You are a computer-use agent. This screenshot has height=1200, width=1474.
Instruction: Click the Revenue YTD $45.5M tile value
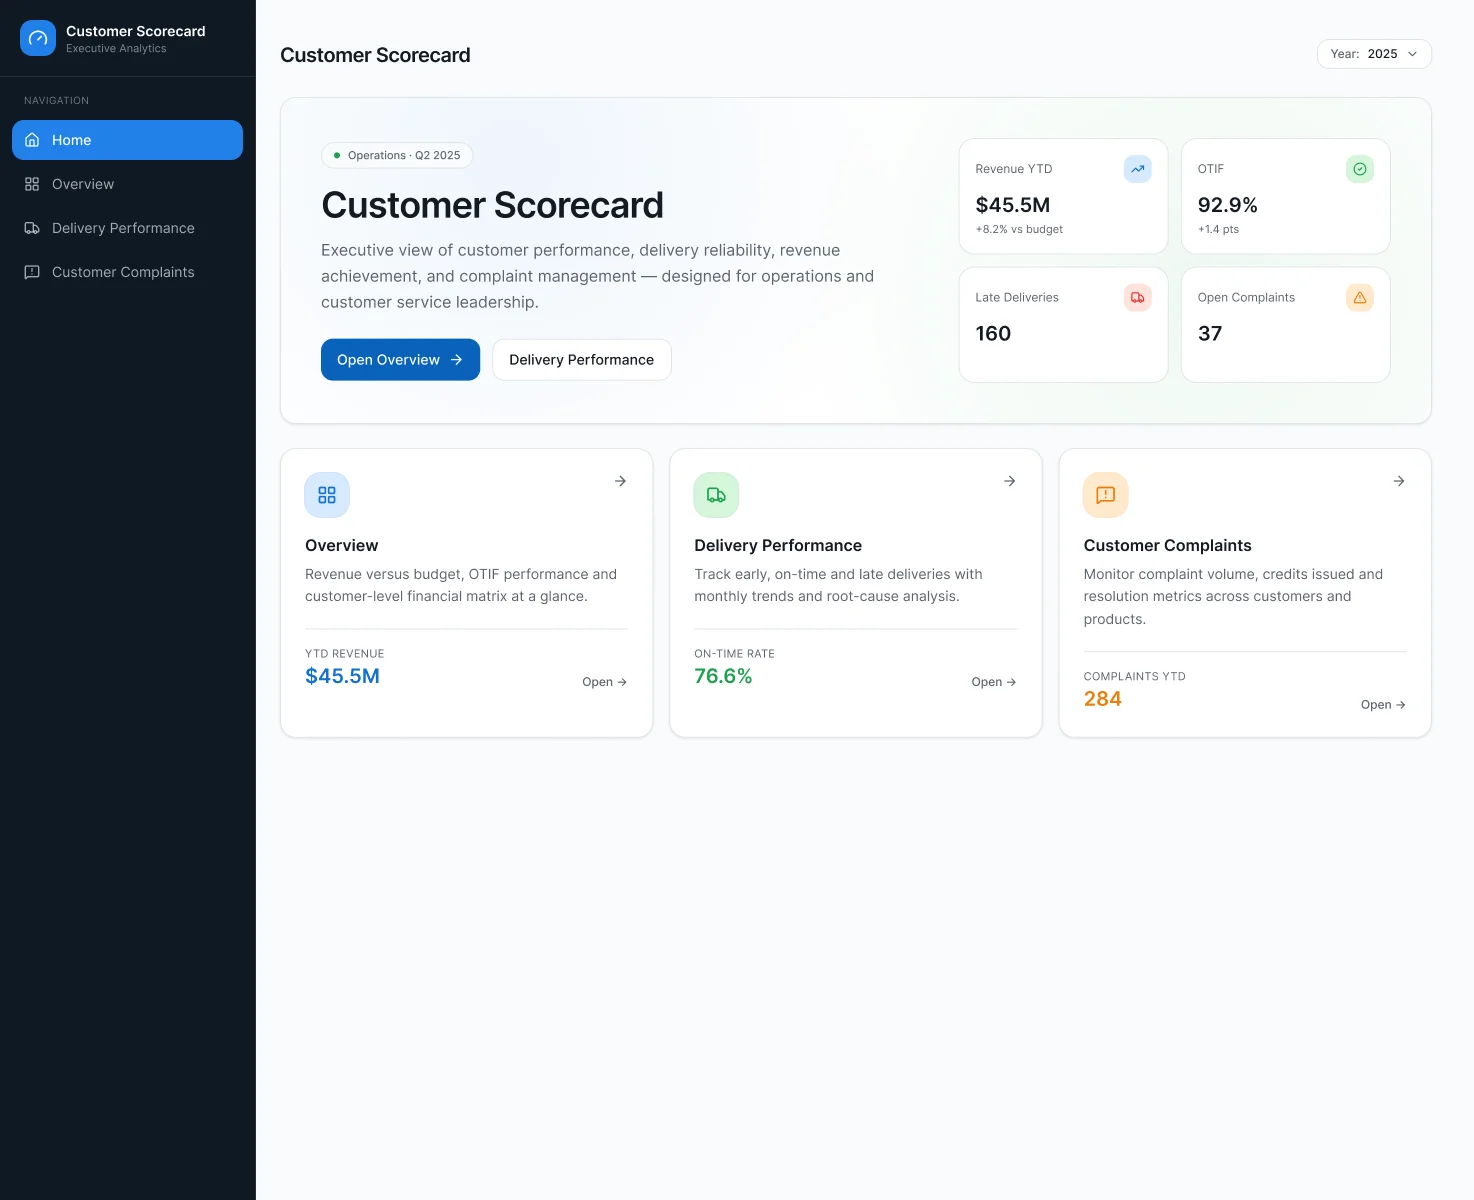pyautogui.click(x=1012, y=205)
